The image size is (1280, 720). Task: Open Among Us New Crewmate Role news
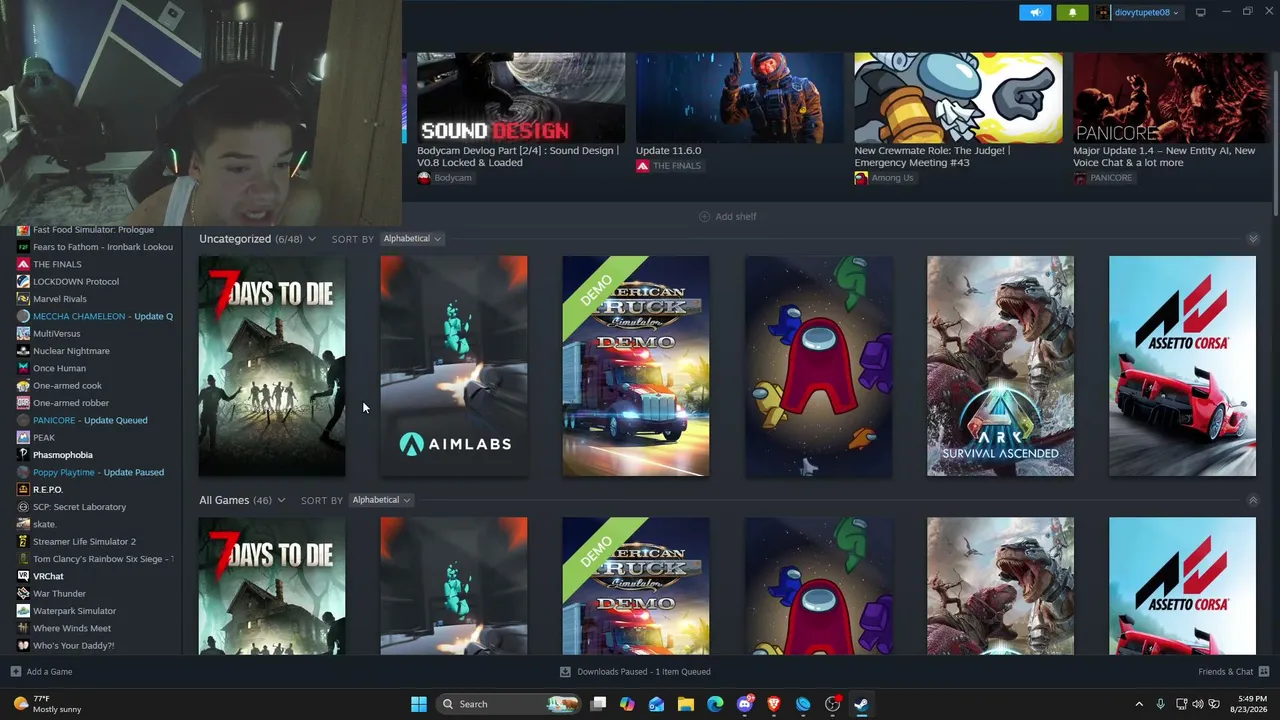958,111
